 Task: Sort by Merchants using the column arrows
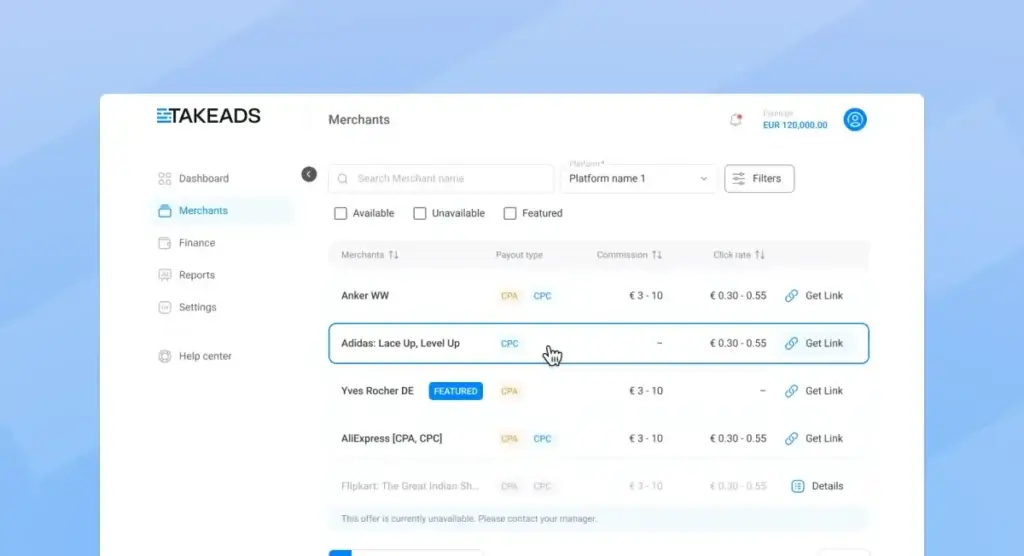(x=393, y=255)
